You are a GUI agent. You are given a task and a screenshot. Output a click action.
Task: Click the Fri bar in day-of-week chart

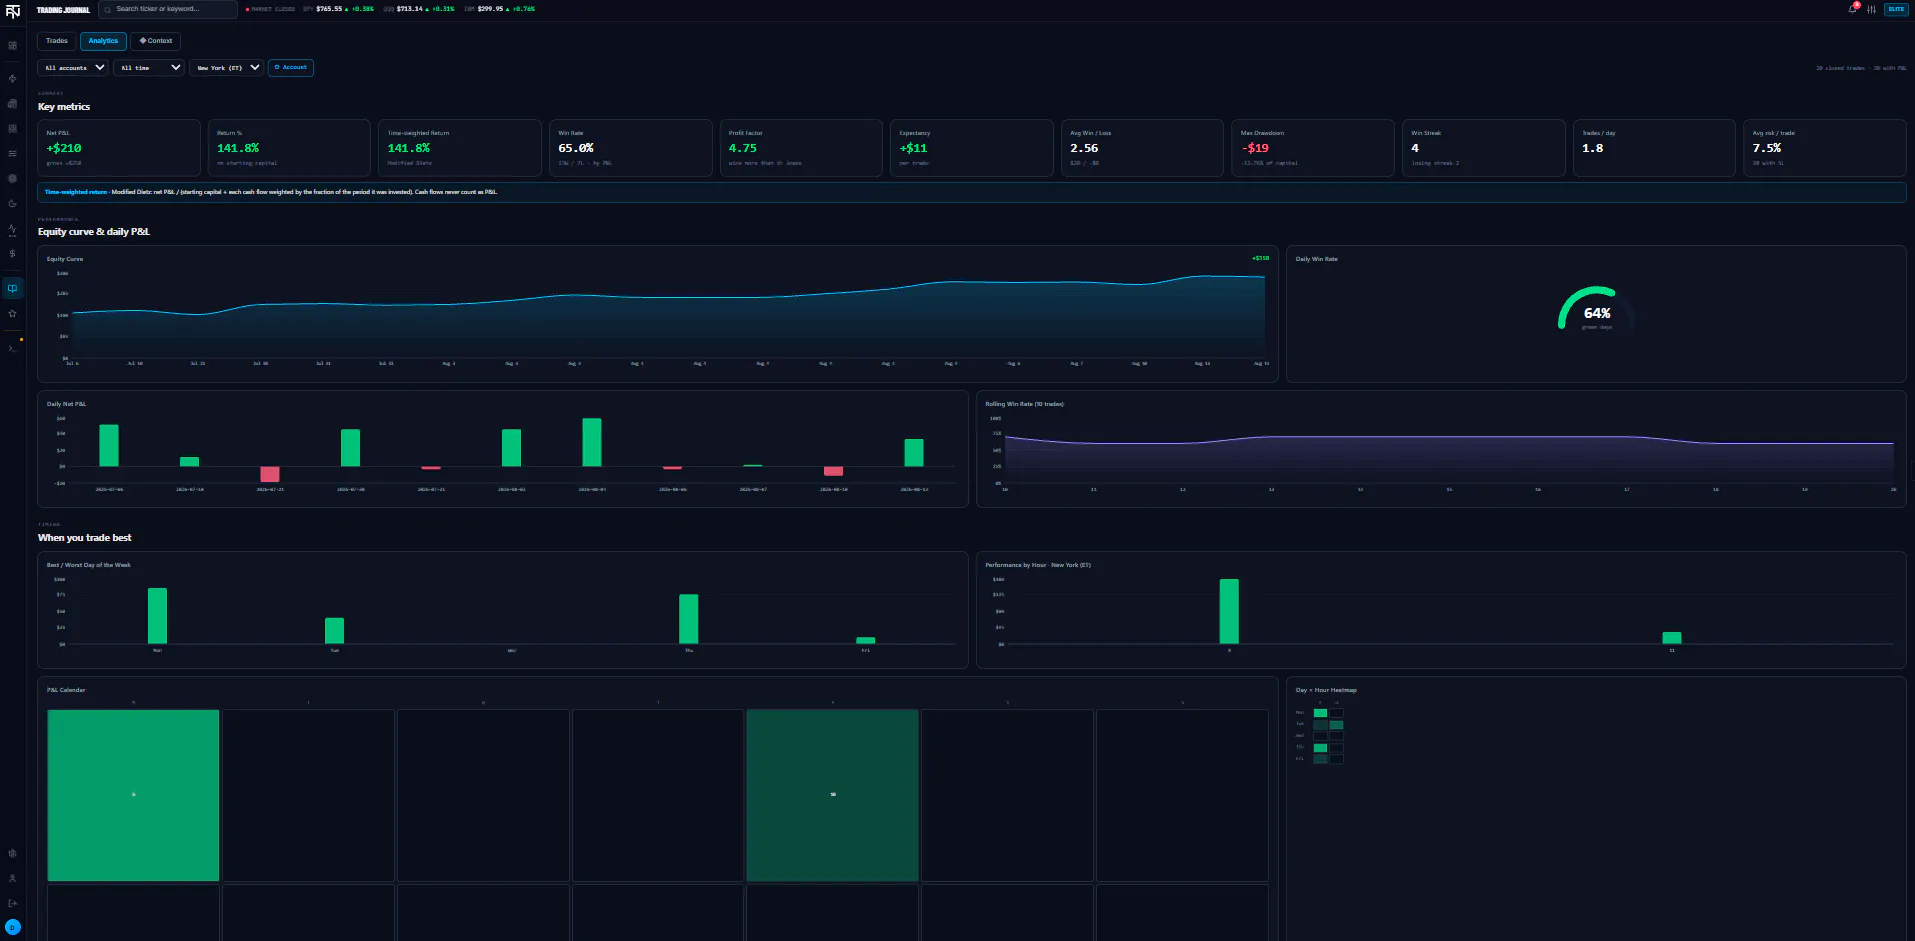(866, 640)
